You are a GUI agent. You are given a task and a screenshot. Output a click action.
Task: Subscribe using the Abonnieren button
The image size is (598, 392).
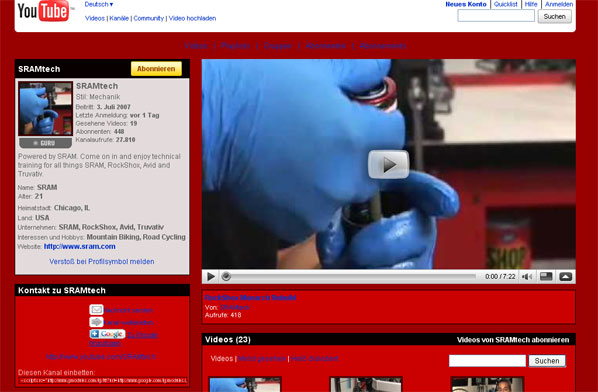click(156, 69)
